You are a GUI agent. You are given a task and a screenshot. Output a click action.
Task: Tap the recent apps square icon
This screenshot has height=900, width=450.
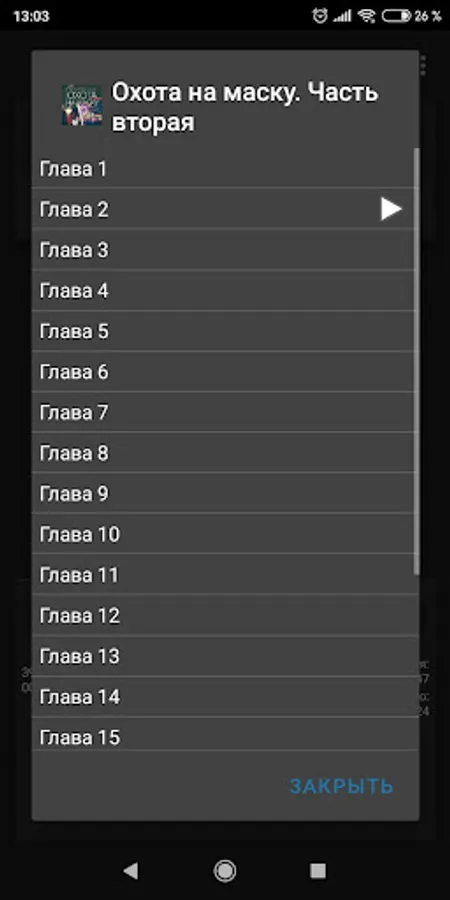point(318,871)
